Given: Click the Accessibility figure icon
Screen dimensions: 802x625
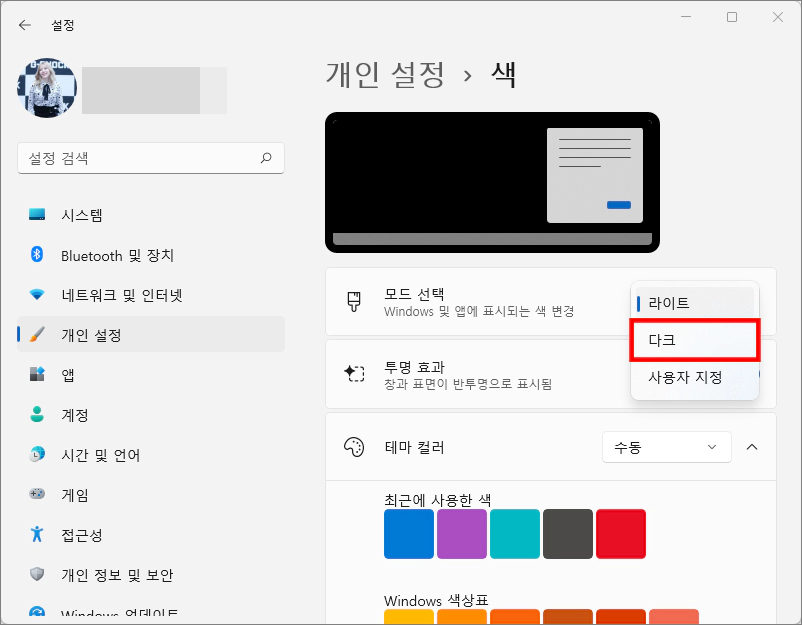Looking at the screenshot, I should pyautogui.click(x=37, y=534).
